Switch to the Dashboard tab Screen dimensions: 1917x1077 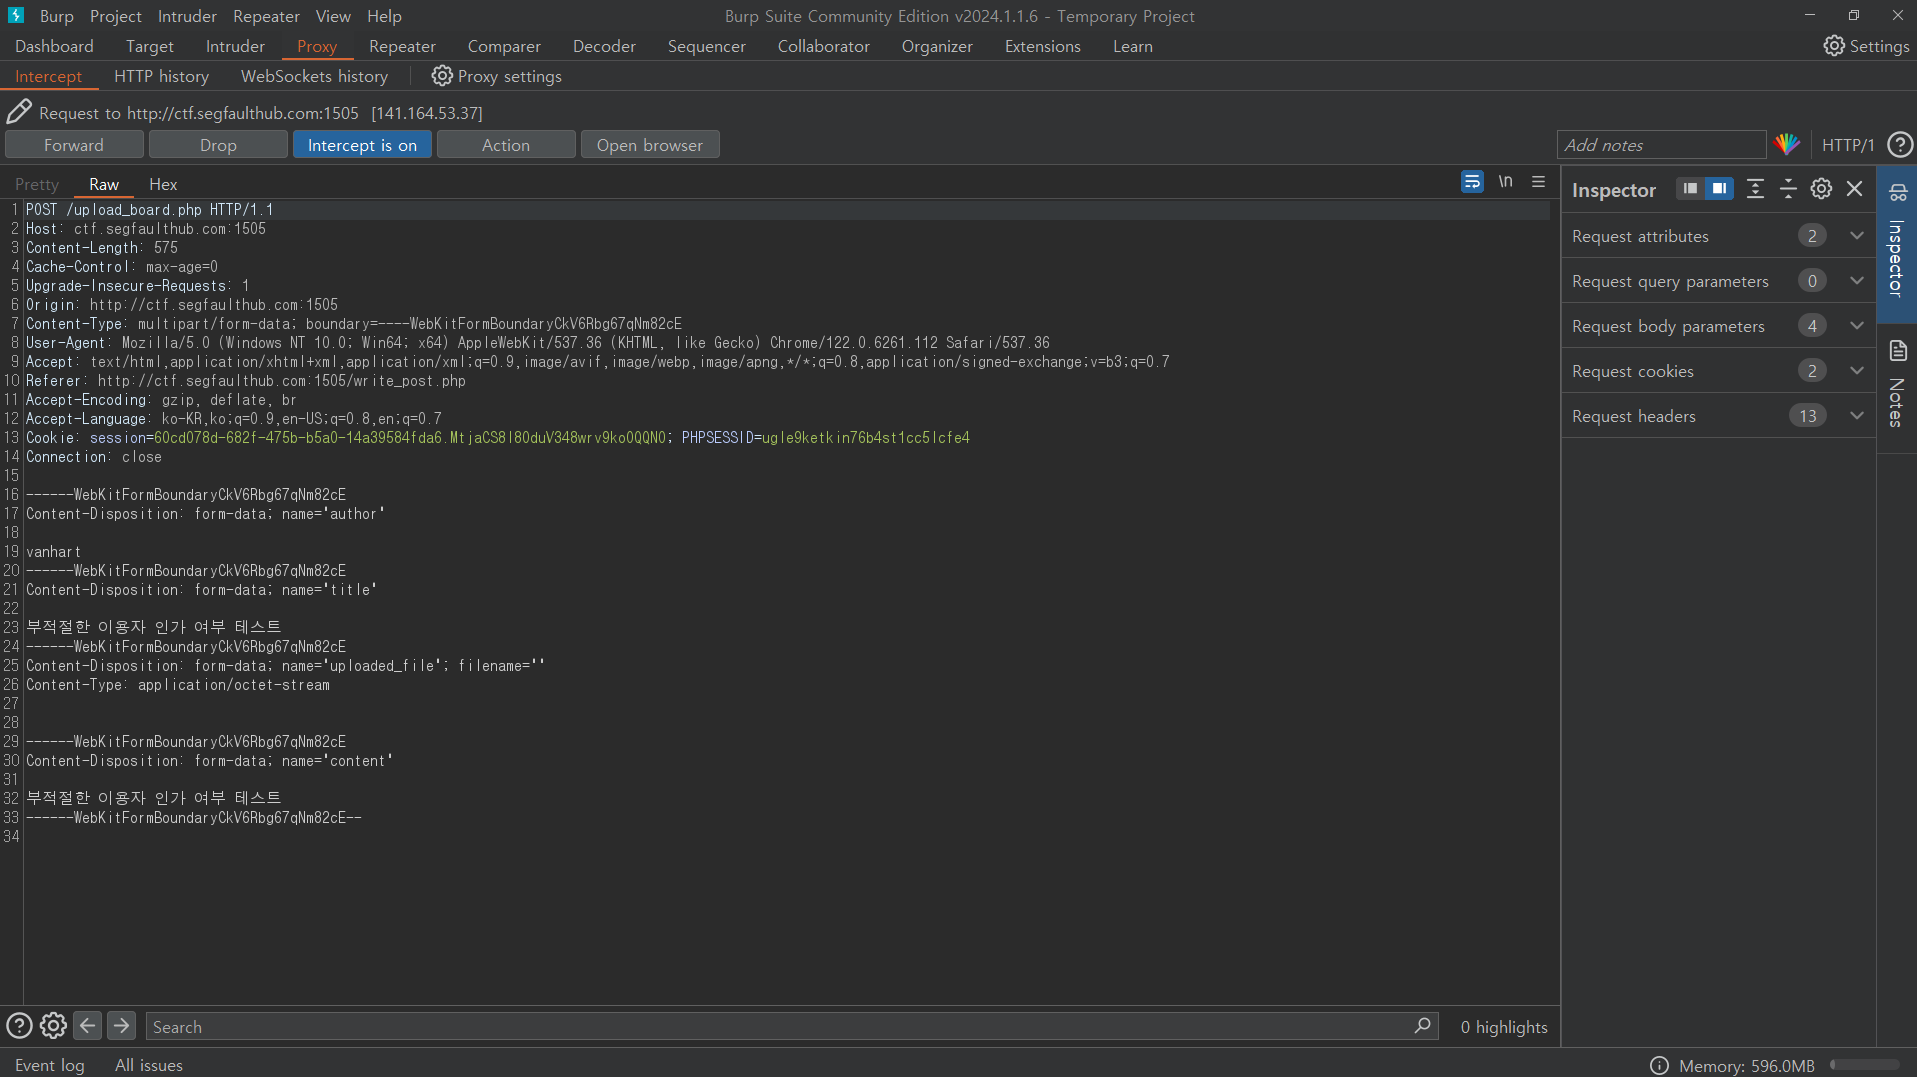click(x=54, y=46)
